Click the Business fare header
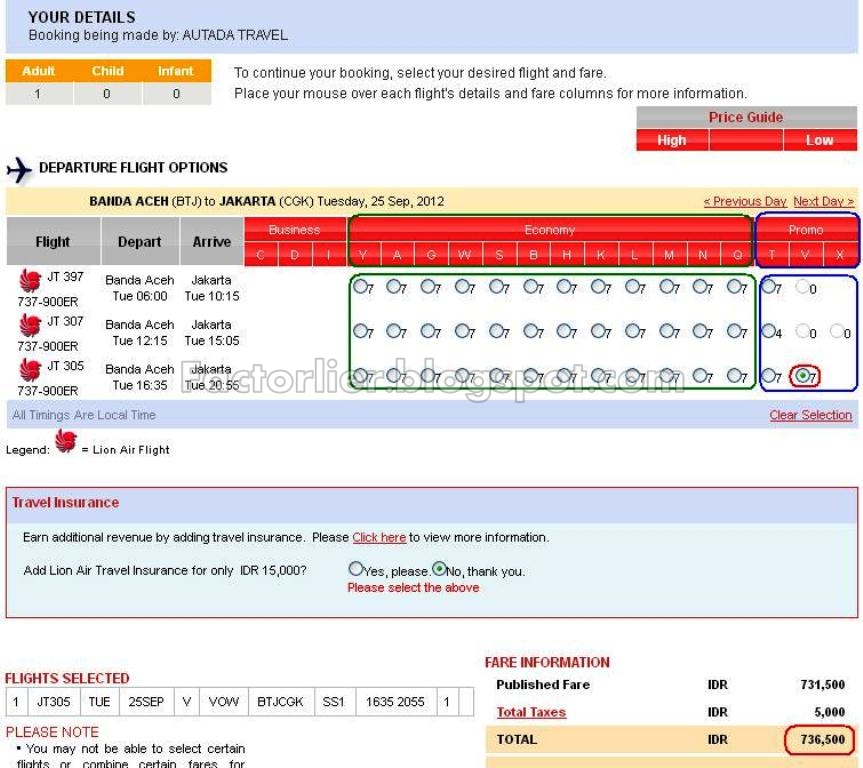This screenshot has width=863, height=768. tap(294, 230)
